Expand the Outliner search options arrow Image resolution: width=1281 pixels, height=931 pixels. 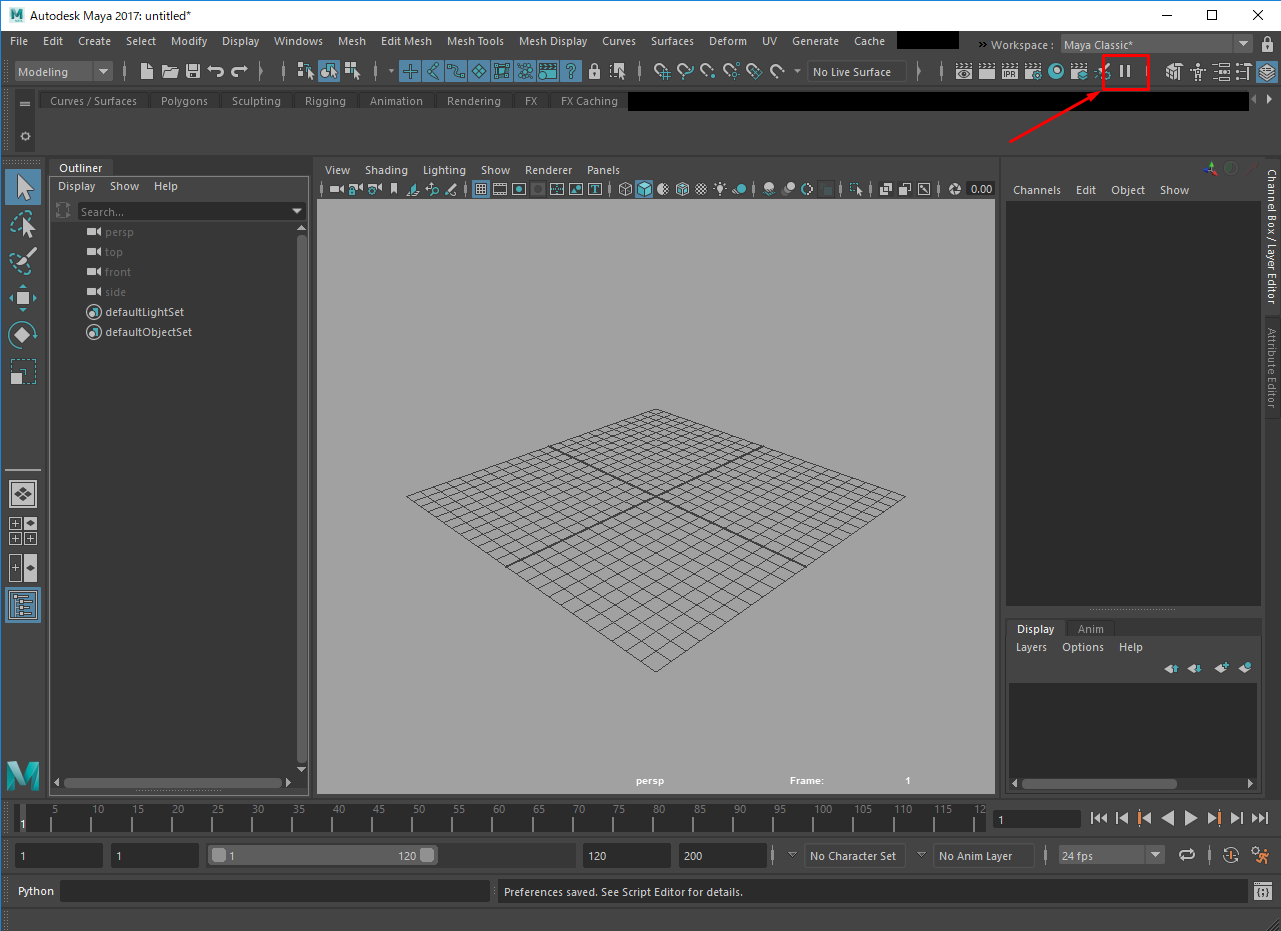coord(297,211)
